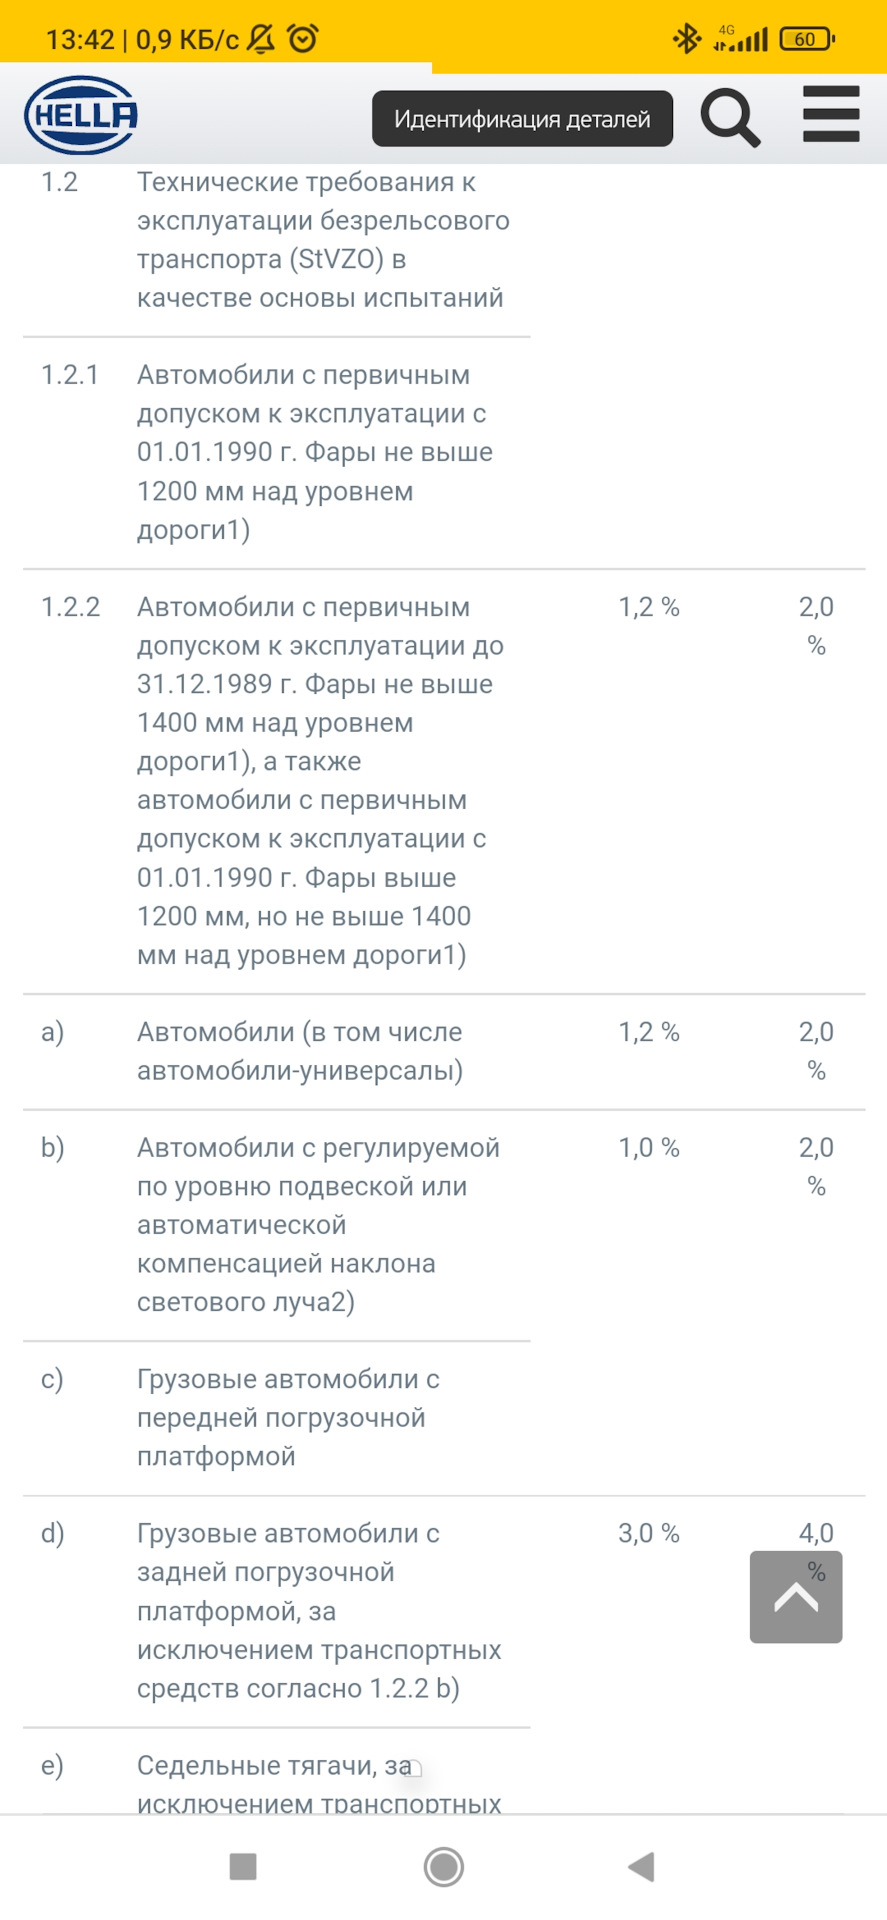Tap the 2,0 % value in row b)
Viewport: 887px width, 1920px height.
[817, 1167]
